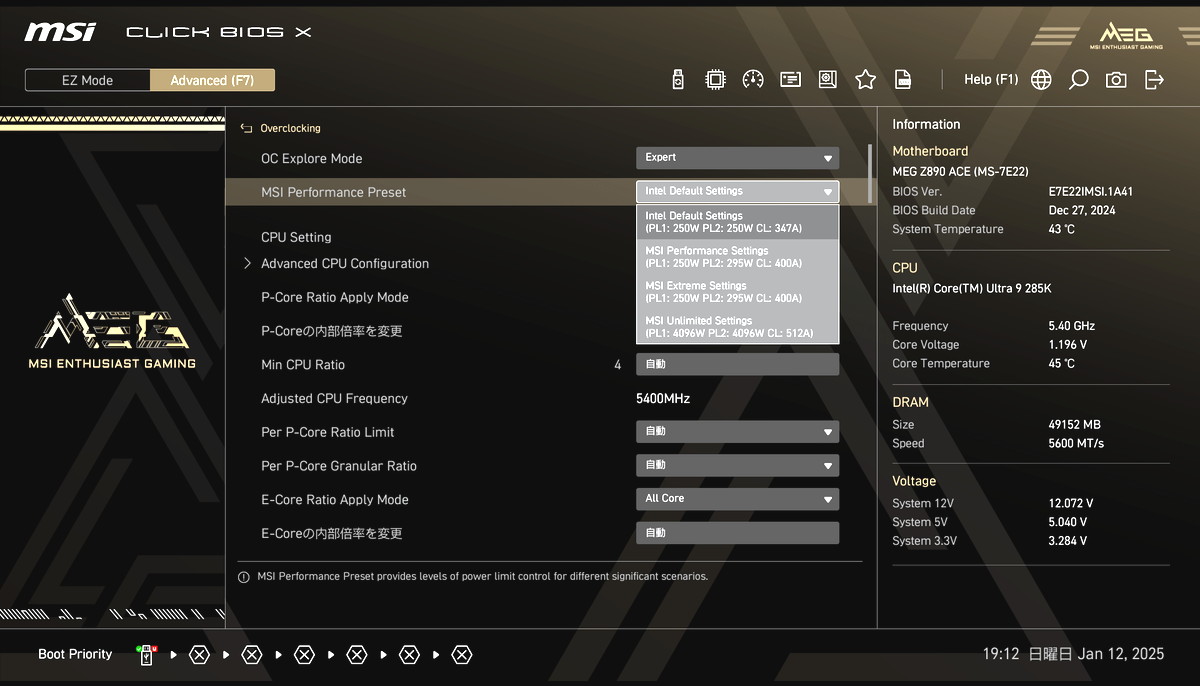Screen dimensions: 1200x686
Task: Go back using the Overclocking arrow icon
Action: (x=246, y=128)
